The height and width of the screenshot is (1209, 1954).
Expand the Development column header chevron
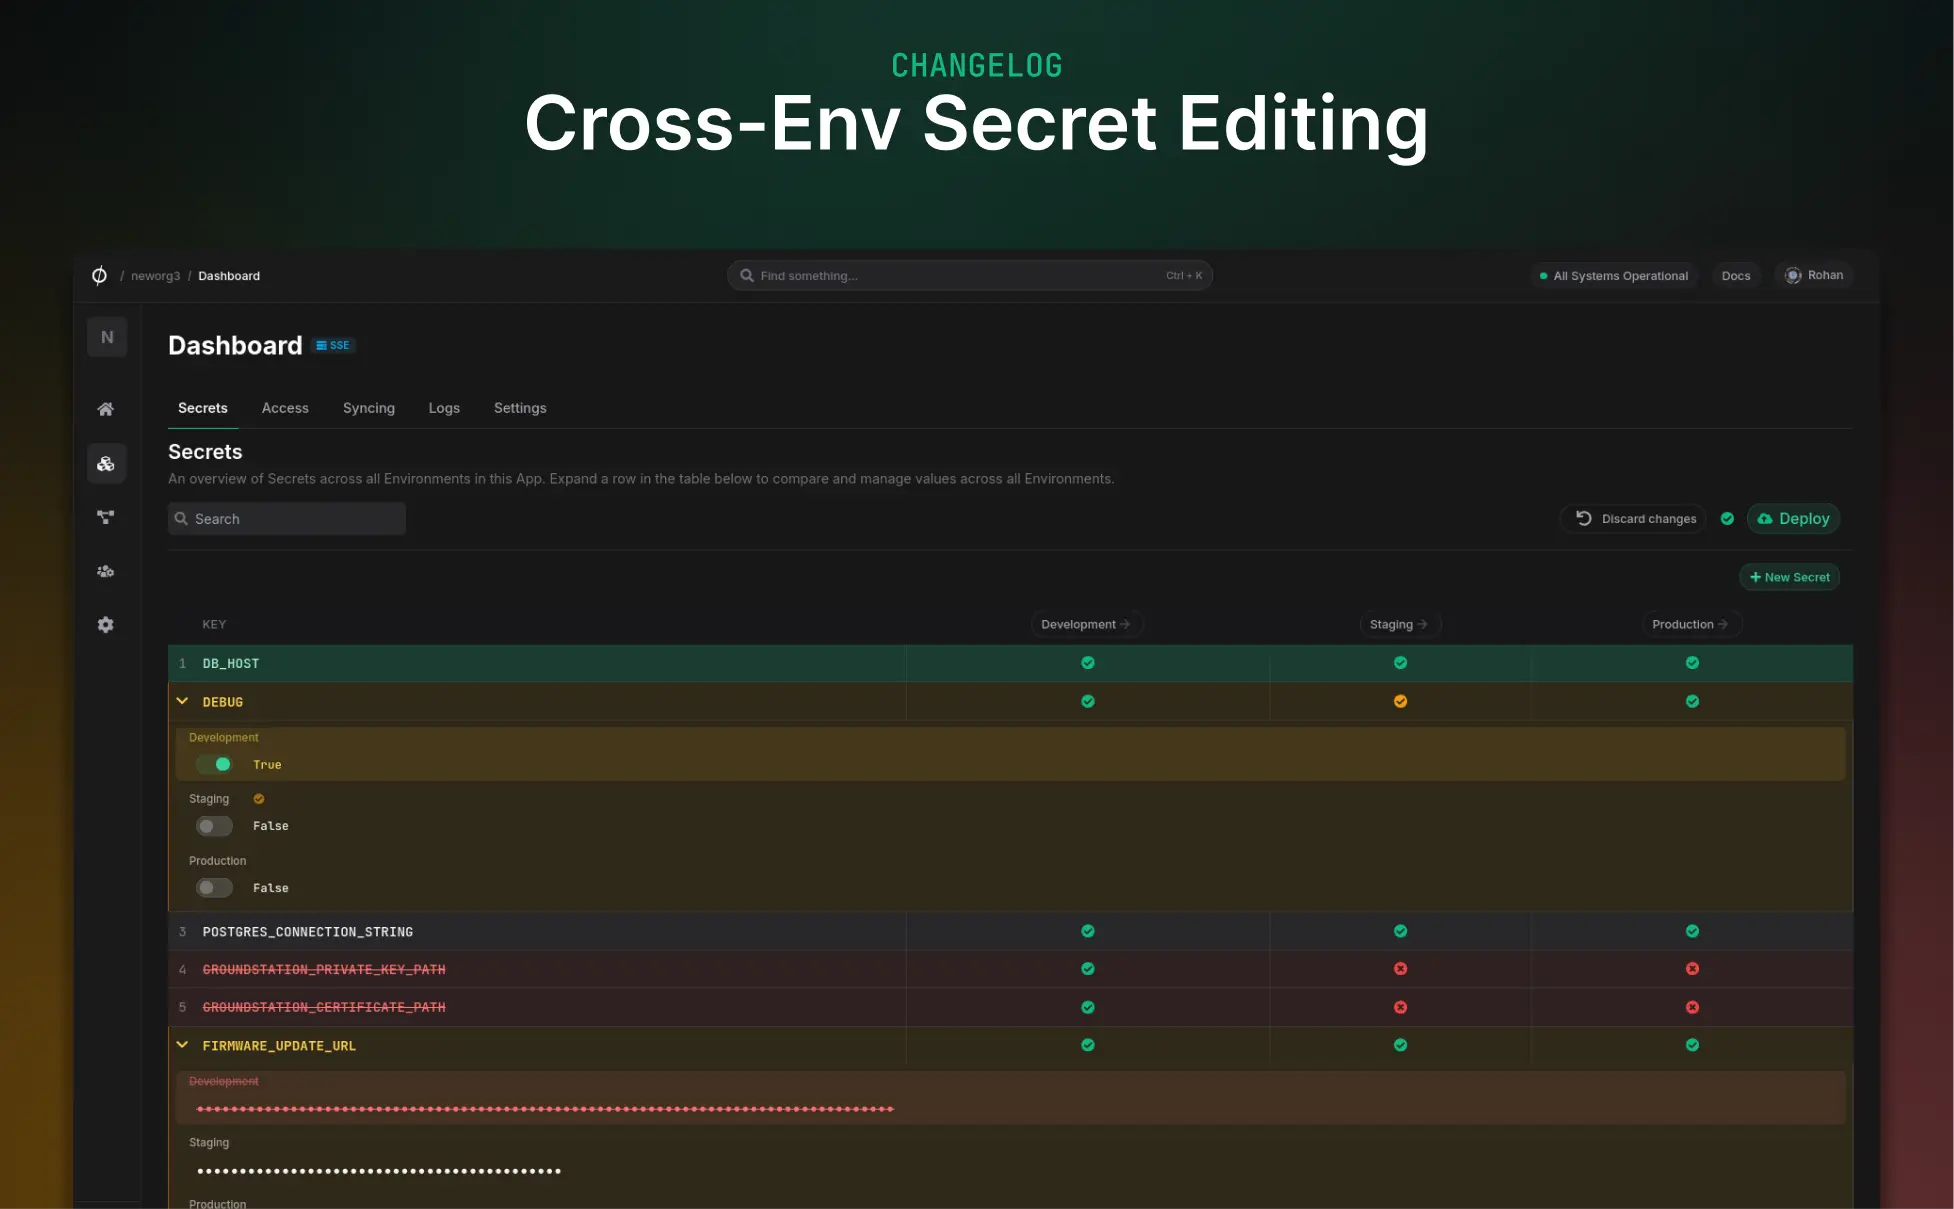pyautogui.click(x=1128, y=624)
